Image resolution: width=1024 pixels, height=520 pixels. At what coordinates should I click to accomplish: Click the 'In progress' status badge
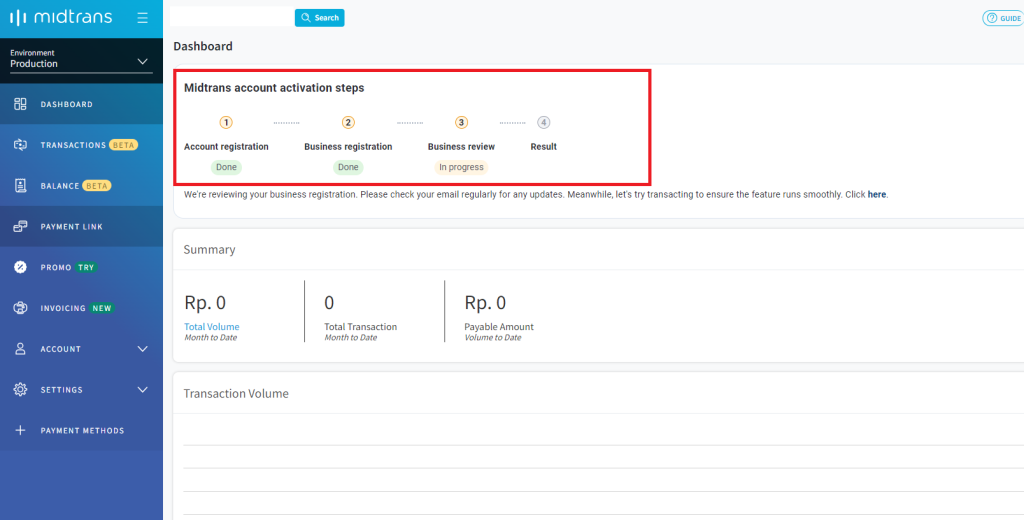point(461,167)
